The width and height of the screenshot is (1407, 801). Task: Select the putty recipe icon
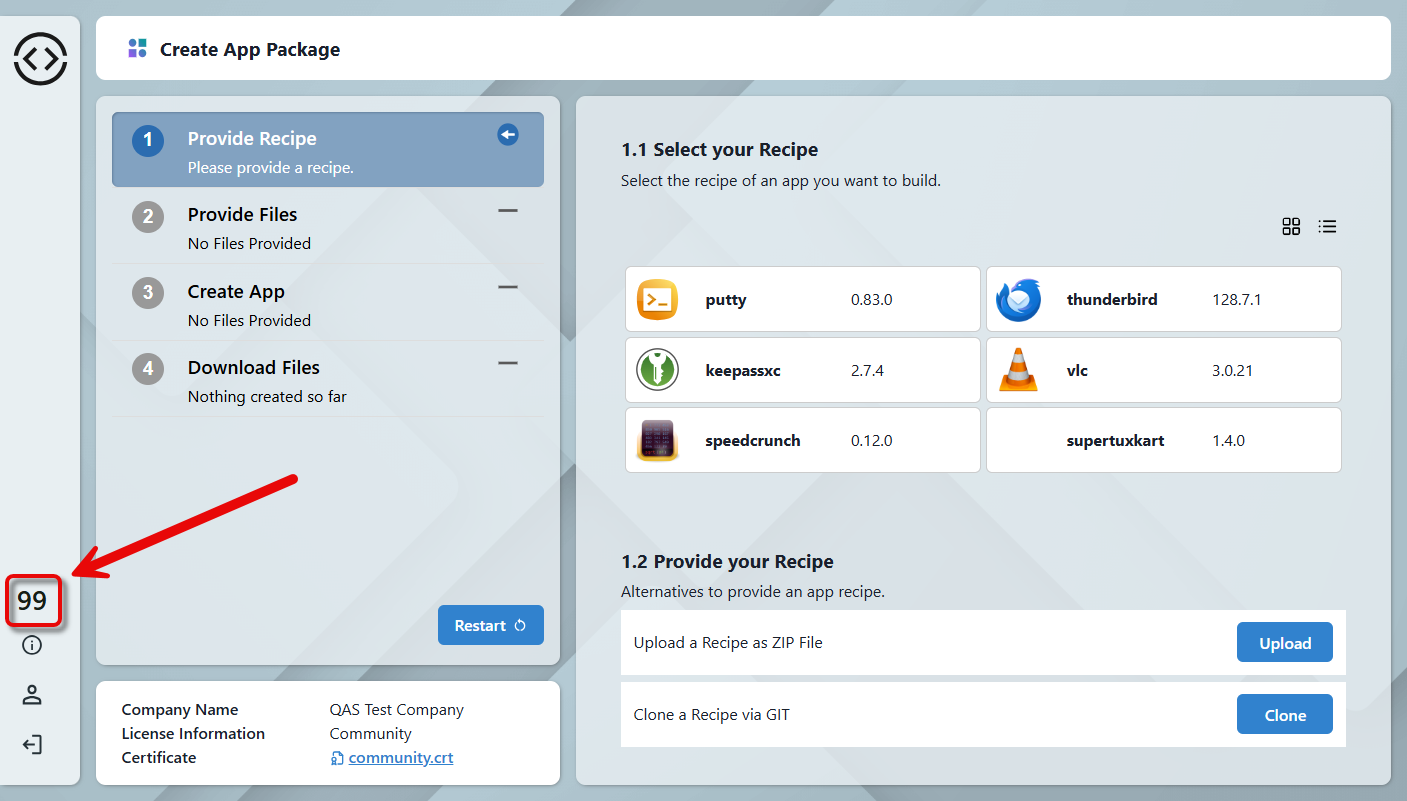pos(658,300)
